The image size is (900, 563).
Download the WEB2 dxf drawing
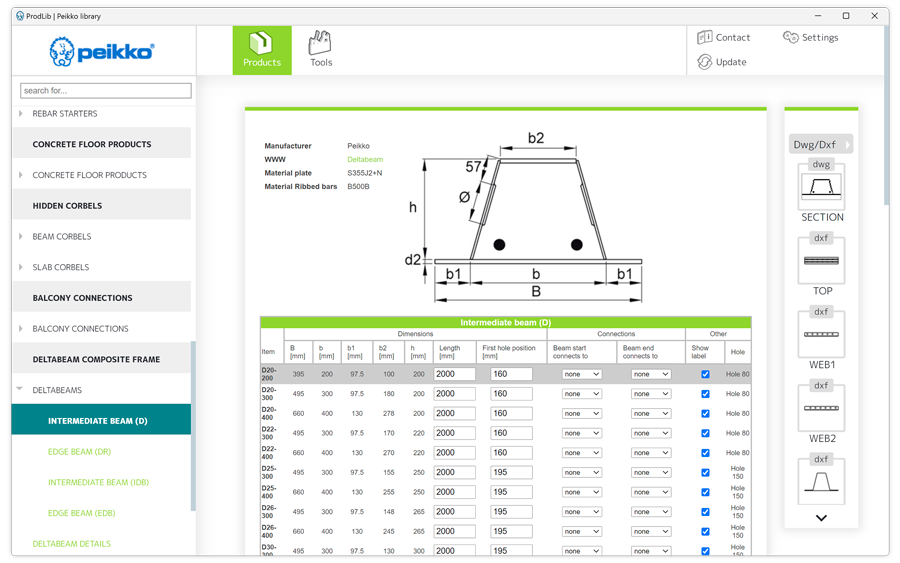point(821,408)
